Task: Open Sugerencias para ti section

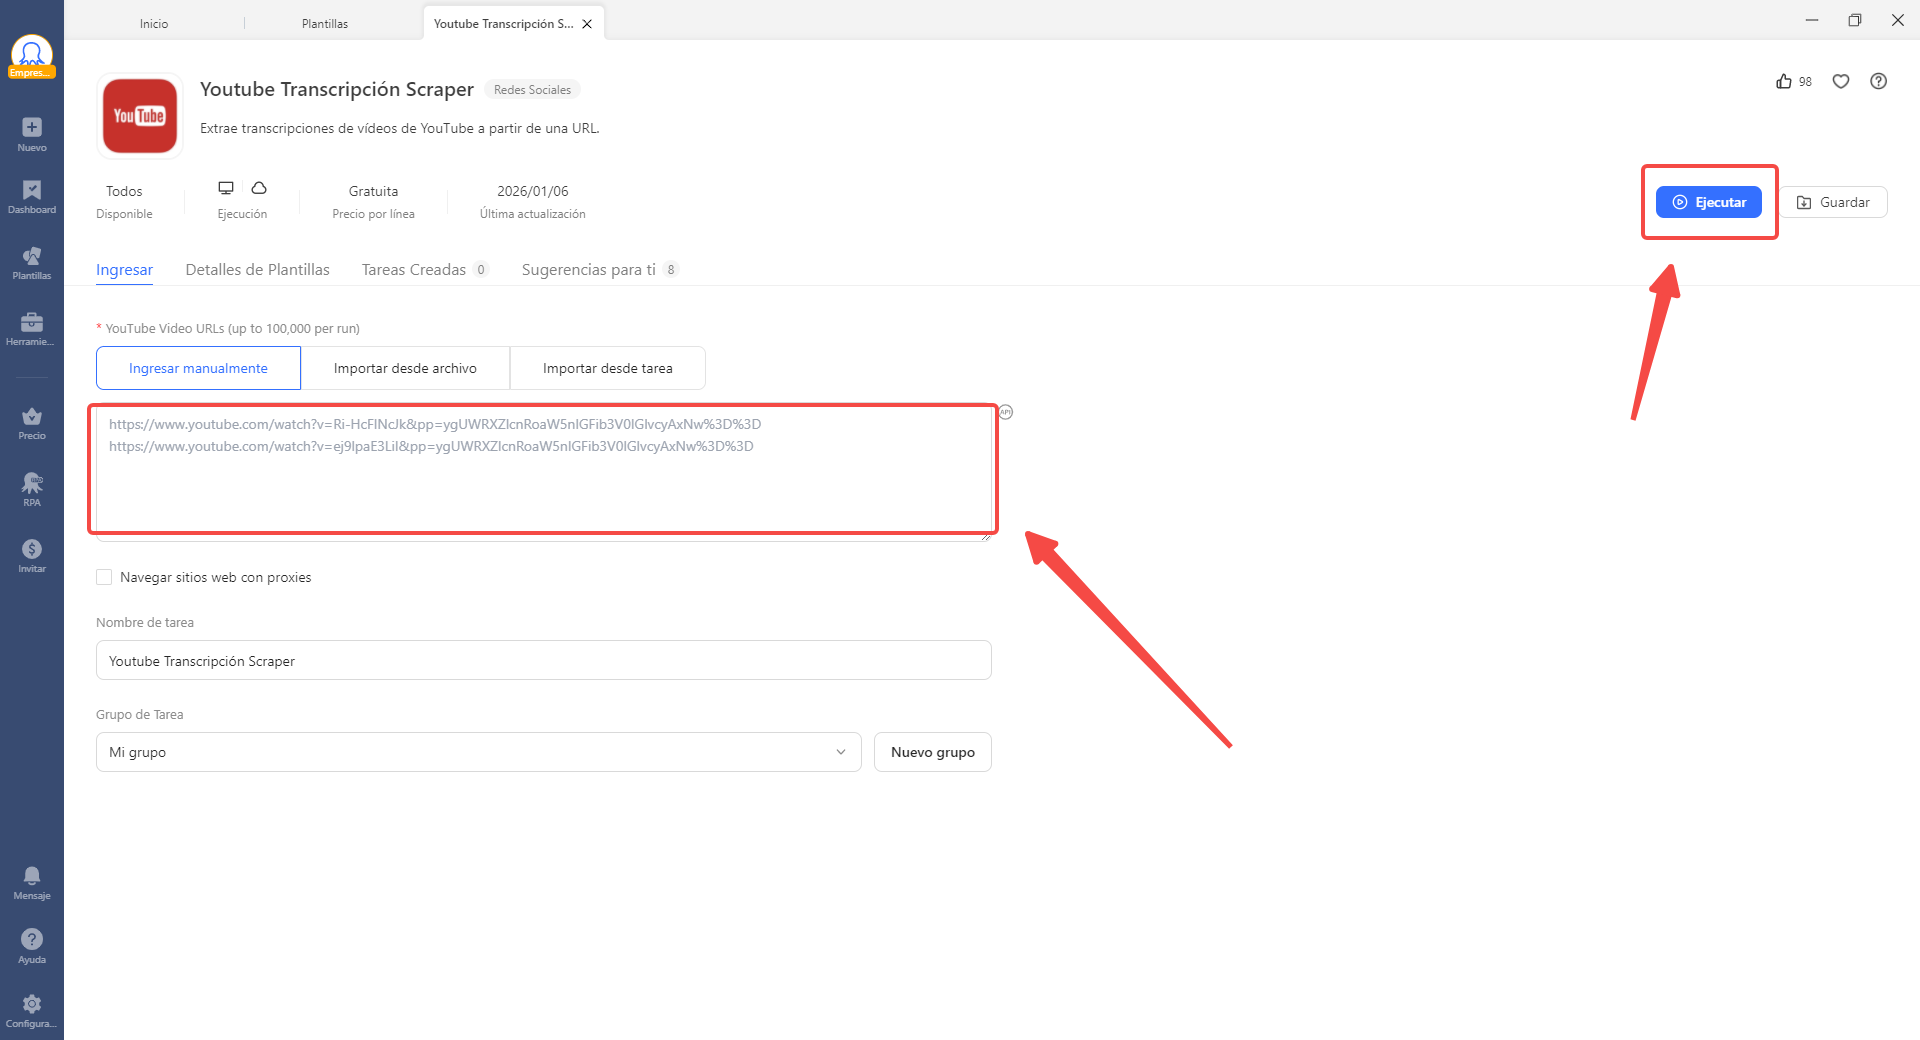Action: point(589,269)
